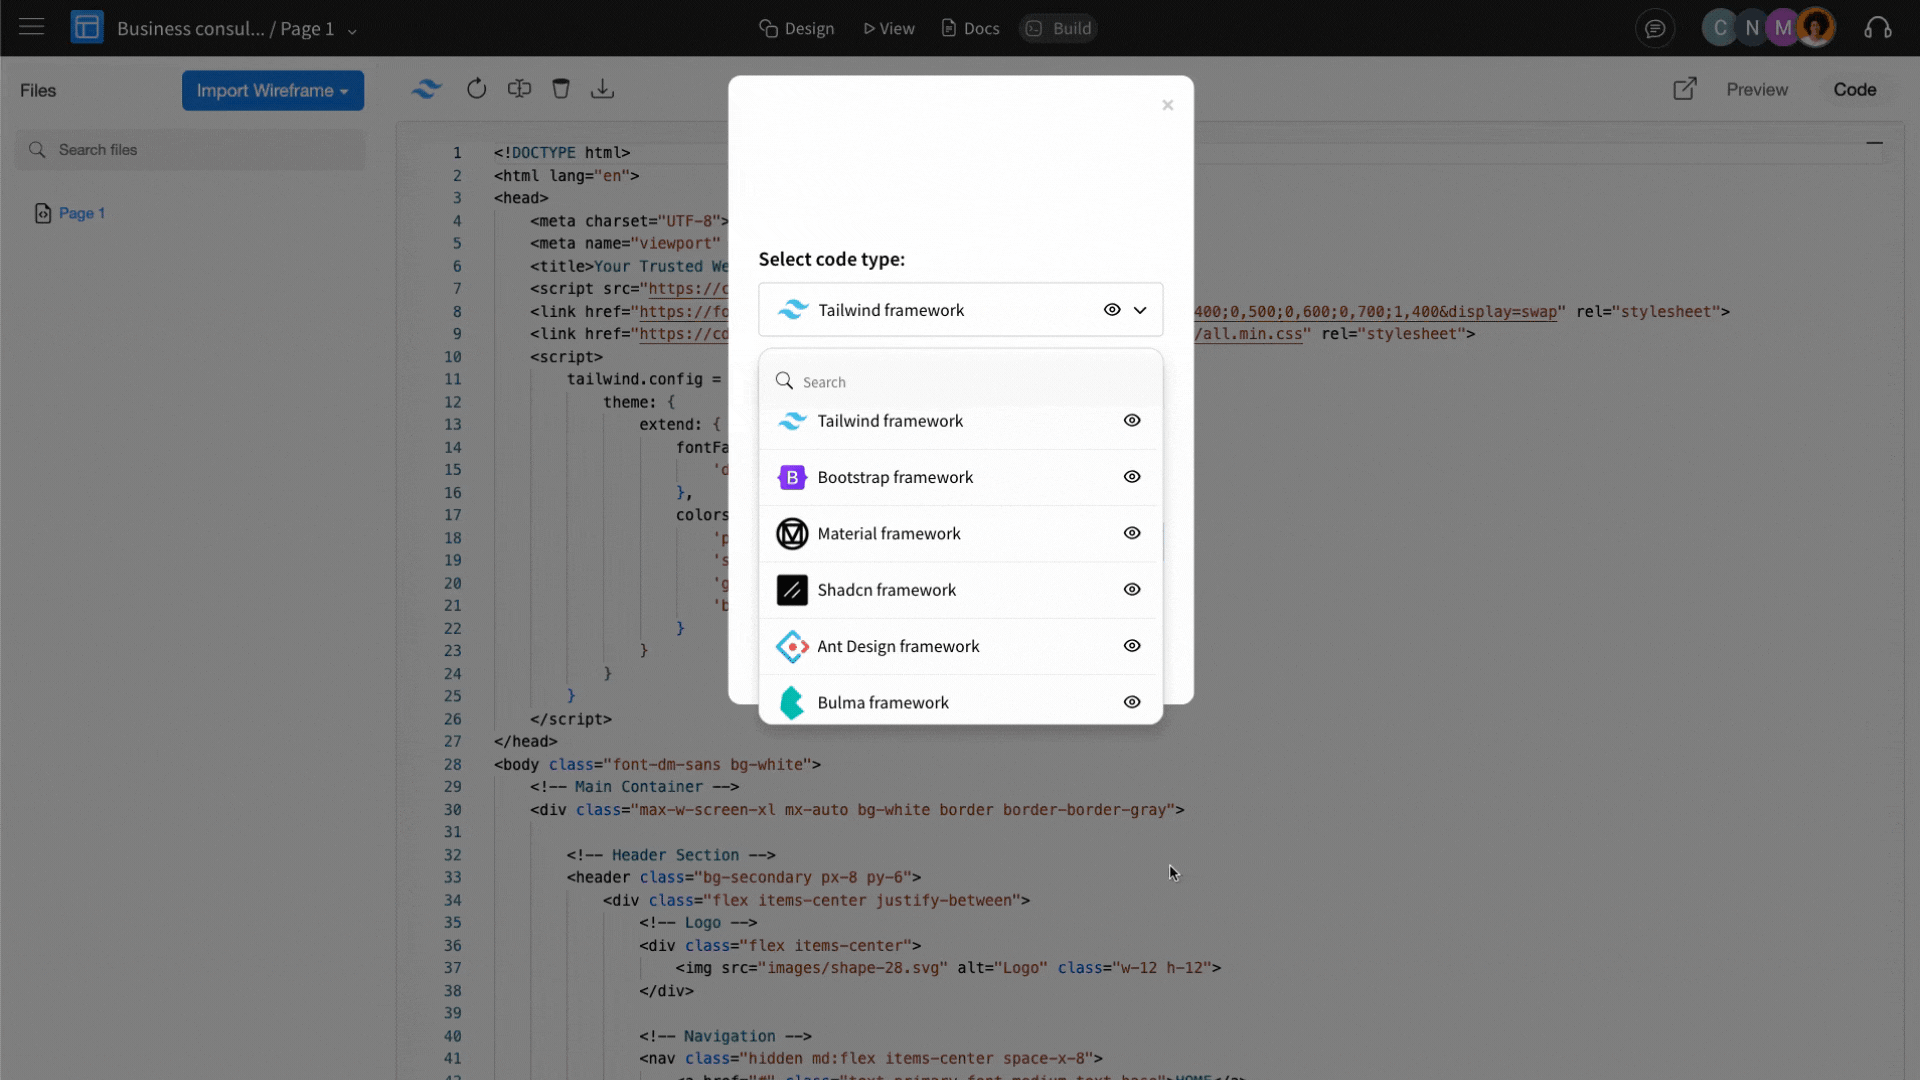This screenshot has width=1920, height=1080.
Task: Click the magnifier icon in Search files
Action: point(37,150)
